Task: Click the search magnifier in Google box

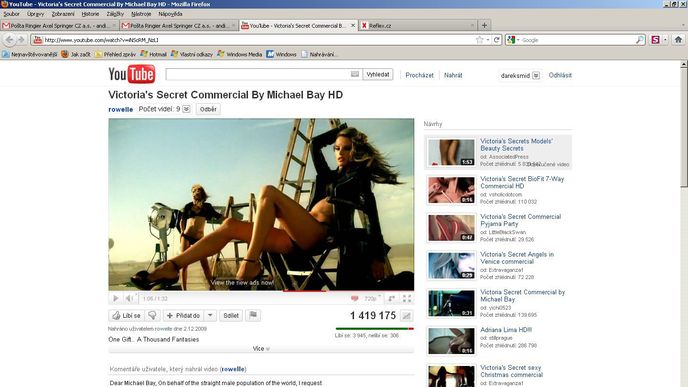Action: [640, 40]
